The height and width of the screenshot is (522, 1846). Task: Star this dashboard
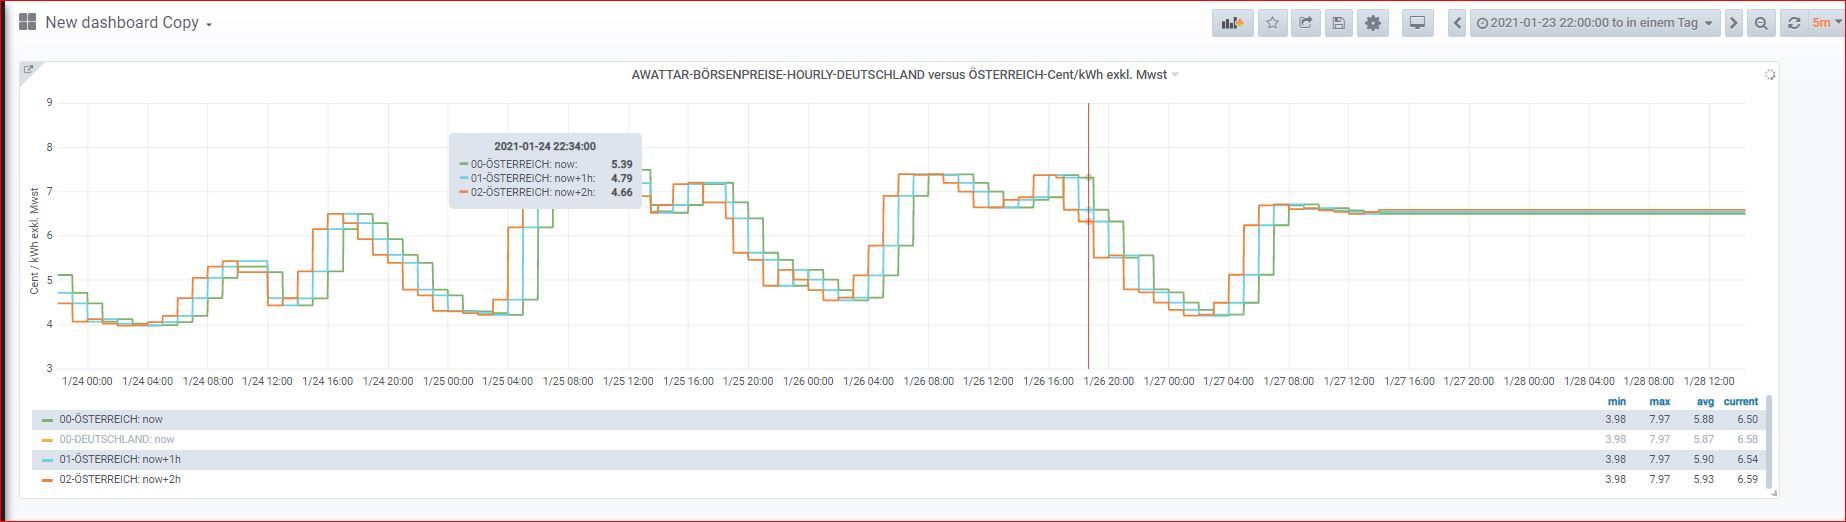pos(1272,23)
